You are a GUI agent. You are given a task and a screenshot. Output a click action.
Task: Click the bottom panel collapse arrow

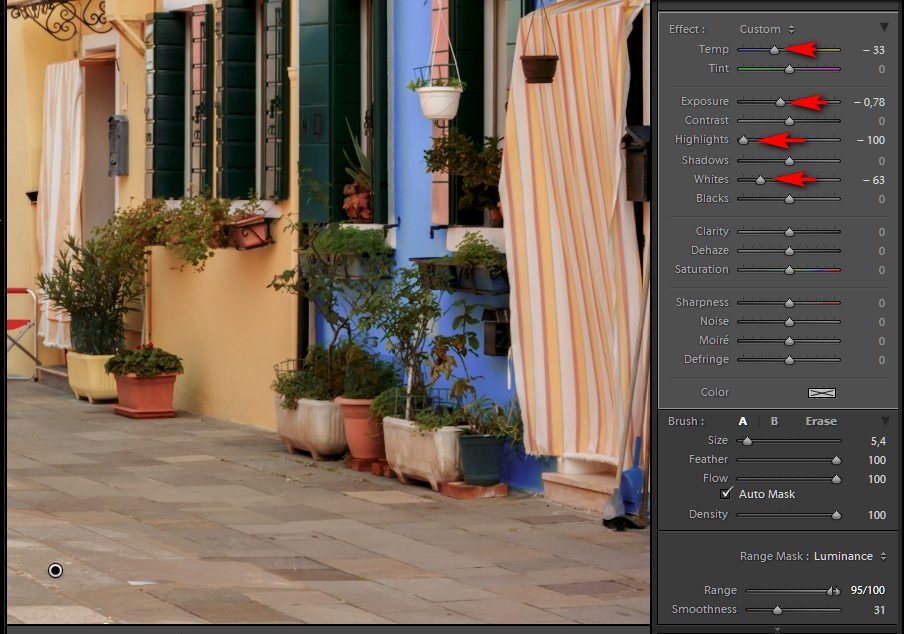777,629
